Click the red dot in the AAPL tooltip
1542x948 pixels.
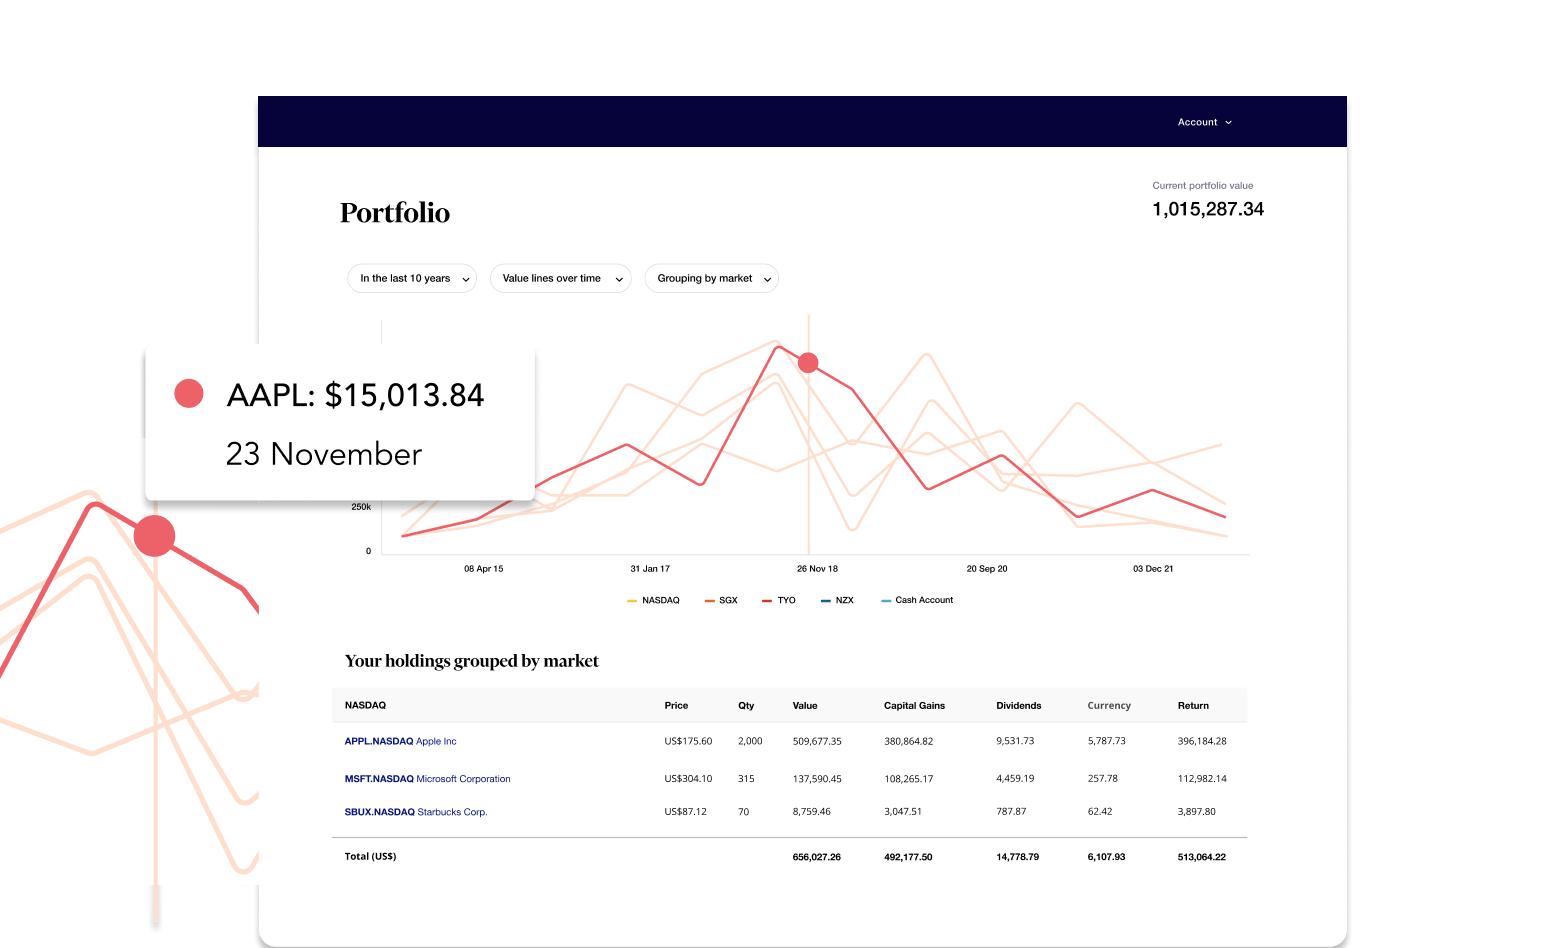189,394
